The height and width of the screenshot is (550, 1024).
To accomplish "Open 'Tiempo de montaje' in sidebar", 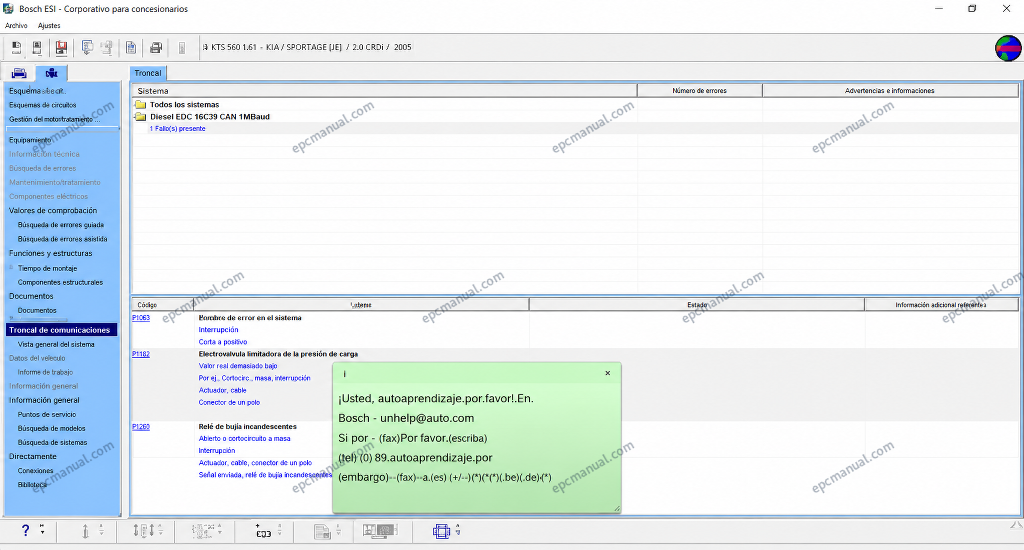I will [47, 268].
